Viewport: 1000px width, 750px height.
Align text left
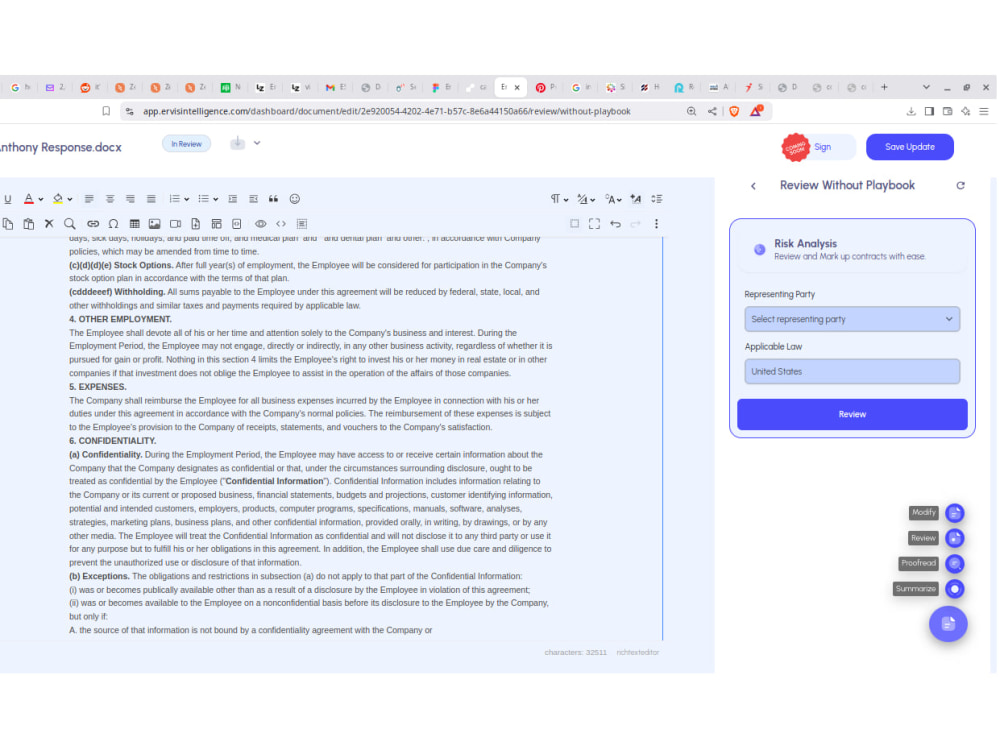coord(89,199)
